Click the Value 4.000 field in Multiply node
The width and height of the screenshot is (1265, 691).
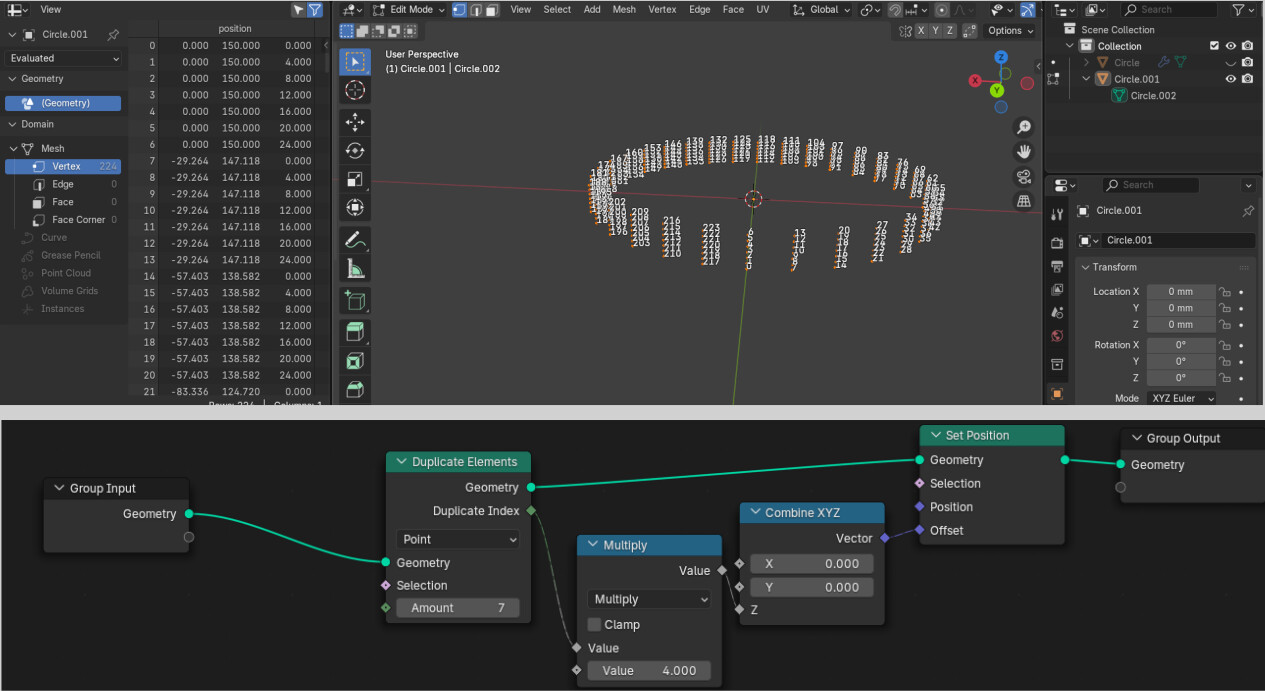click(649, 671)
